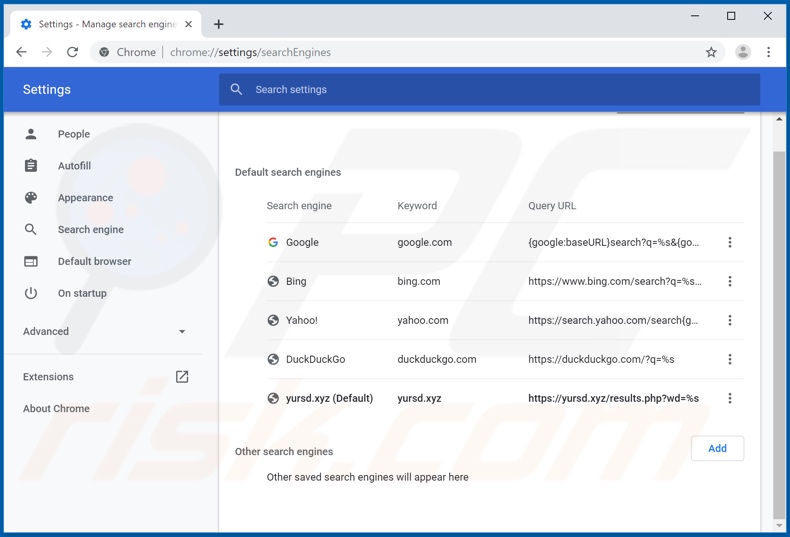Bookmark this page with the star icon
The width and height of the screenshot is (790, 537).
[711, 52]
